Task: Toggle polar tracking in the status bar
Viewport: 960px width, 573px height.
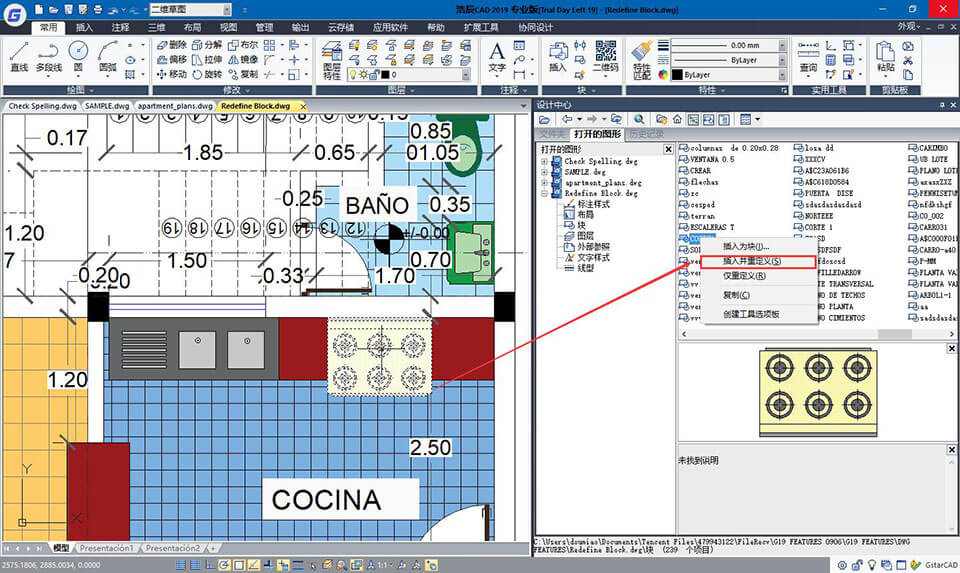Action: point(224,565)
